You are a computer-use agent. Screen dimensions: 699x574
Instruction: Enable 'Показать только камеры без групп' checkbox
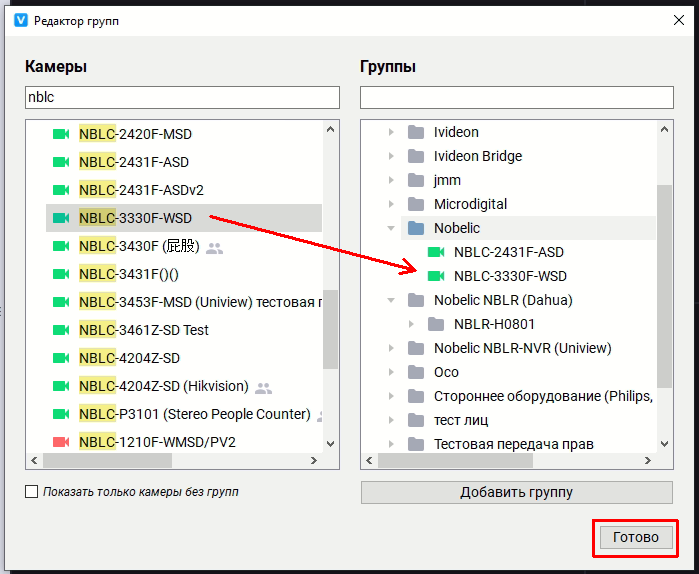point(31,492)
